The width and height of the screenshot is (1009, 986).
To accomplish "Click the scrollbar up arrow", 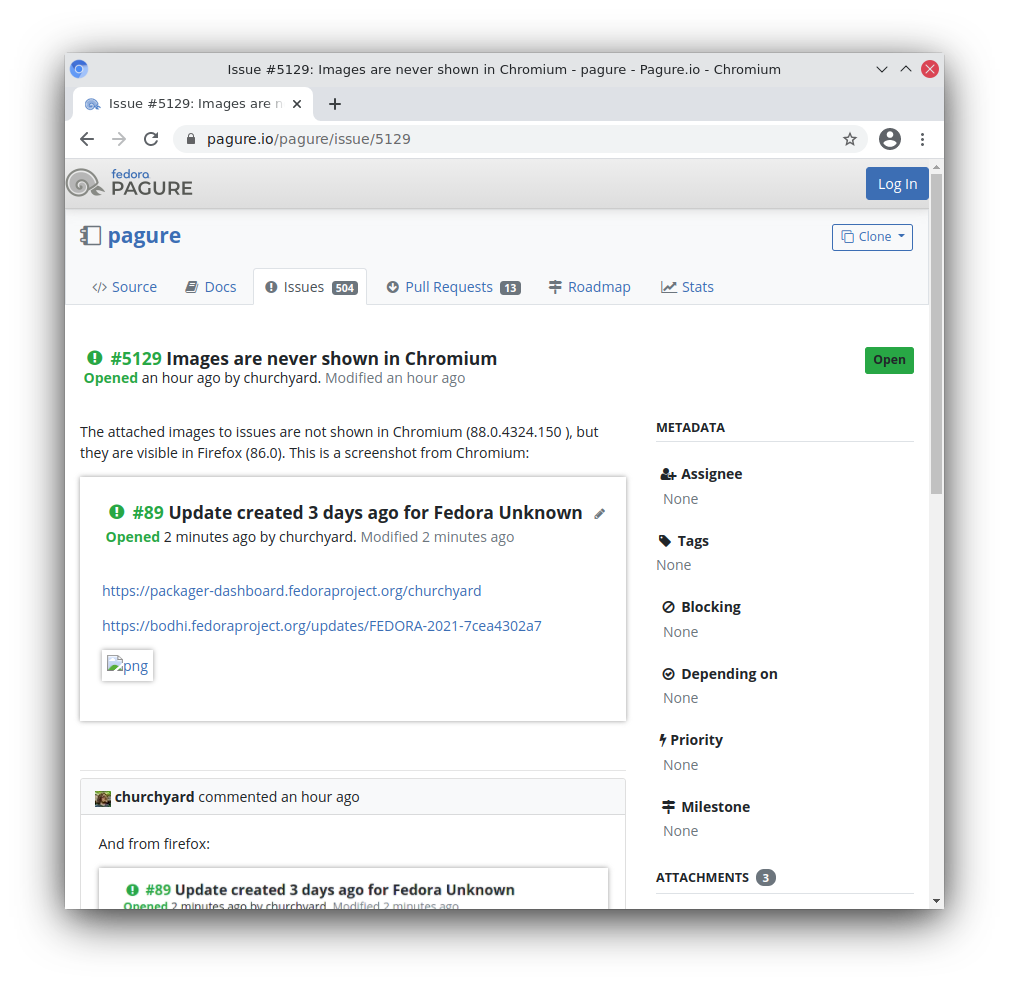I will (x=936, y=167).
